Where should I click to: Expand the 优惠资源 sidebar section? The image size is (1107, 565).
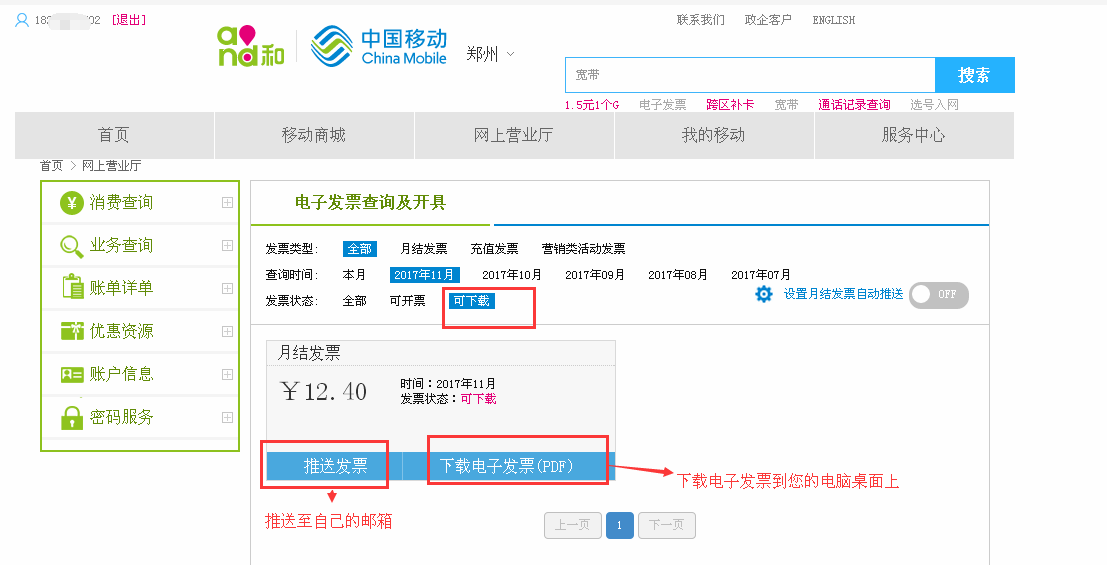pyautogui.click(x=227, y=331)
